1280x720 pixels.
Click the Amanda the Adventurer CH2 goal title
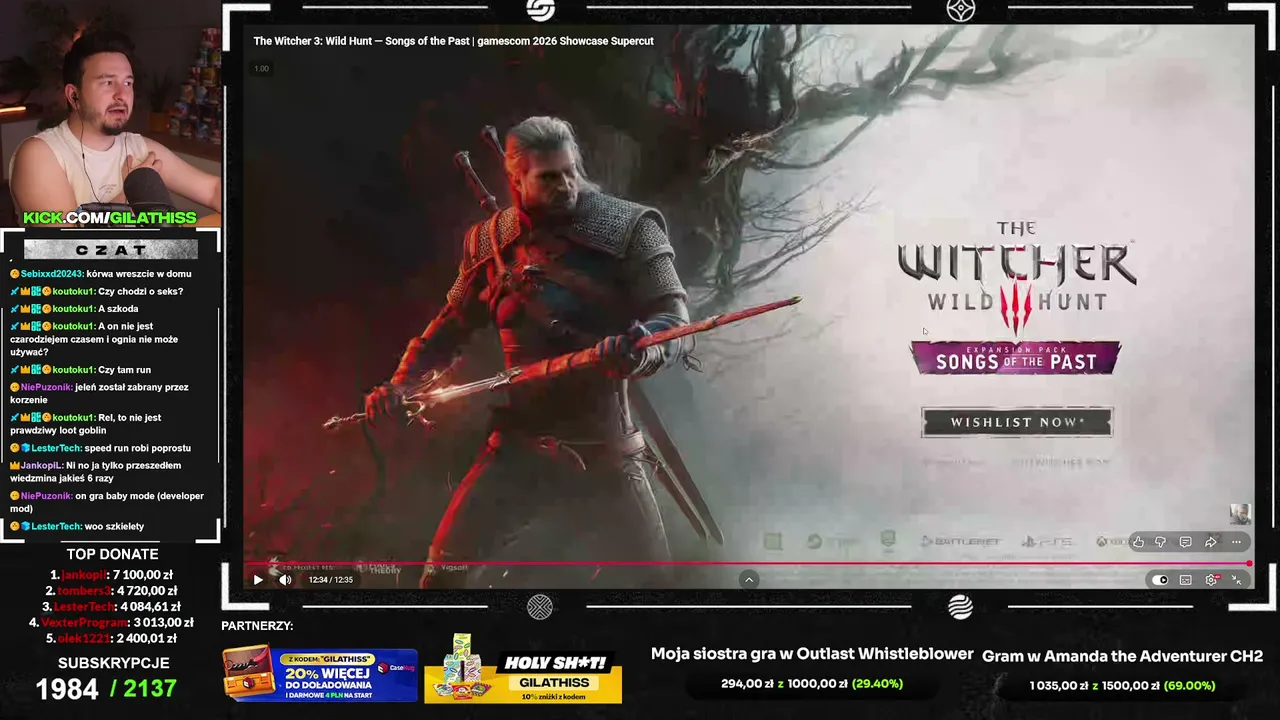(x=1122, y=656)
